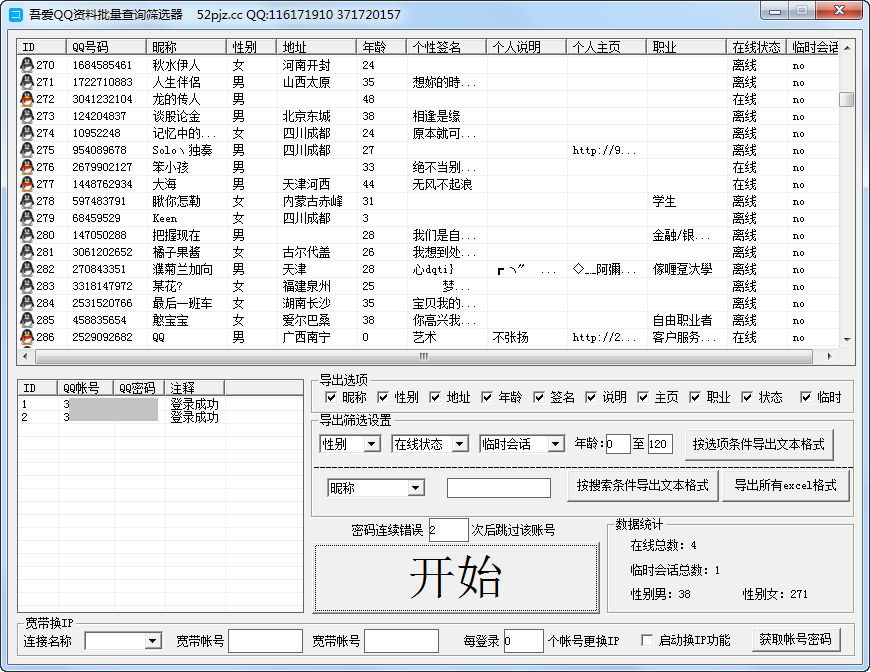870x672 pixels.
Task: Select the 秋水伊人 nickname cell
Action: 186,65
